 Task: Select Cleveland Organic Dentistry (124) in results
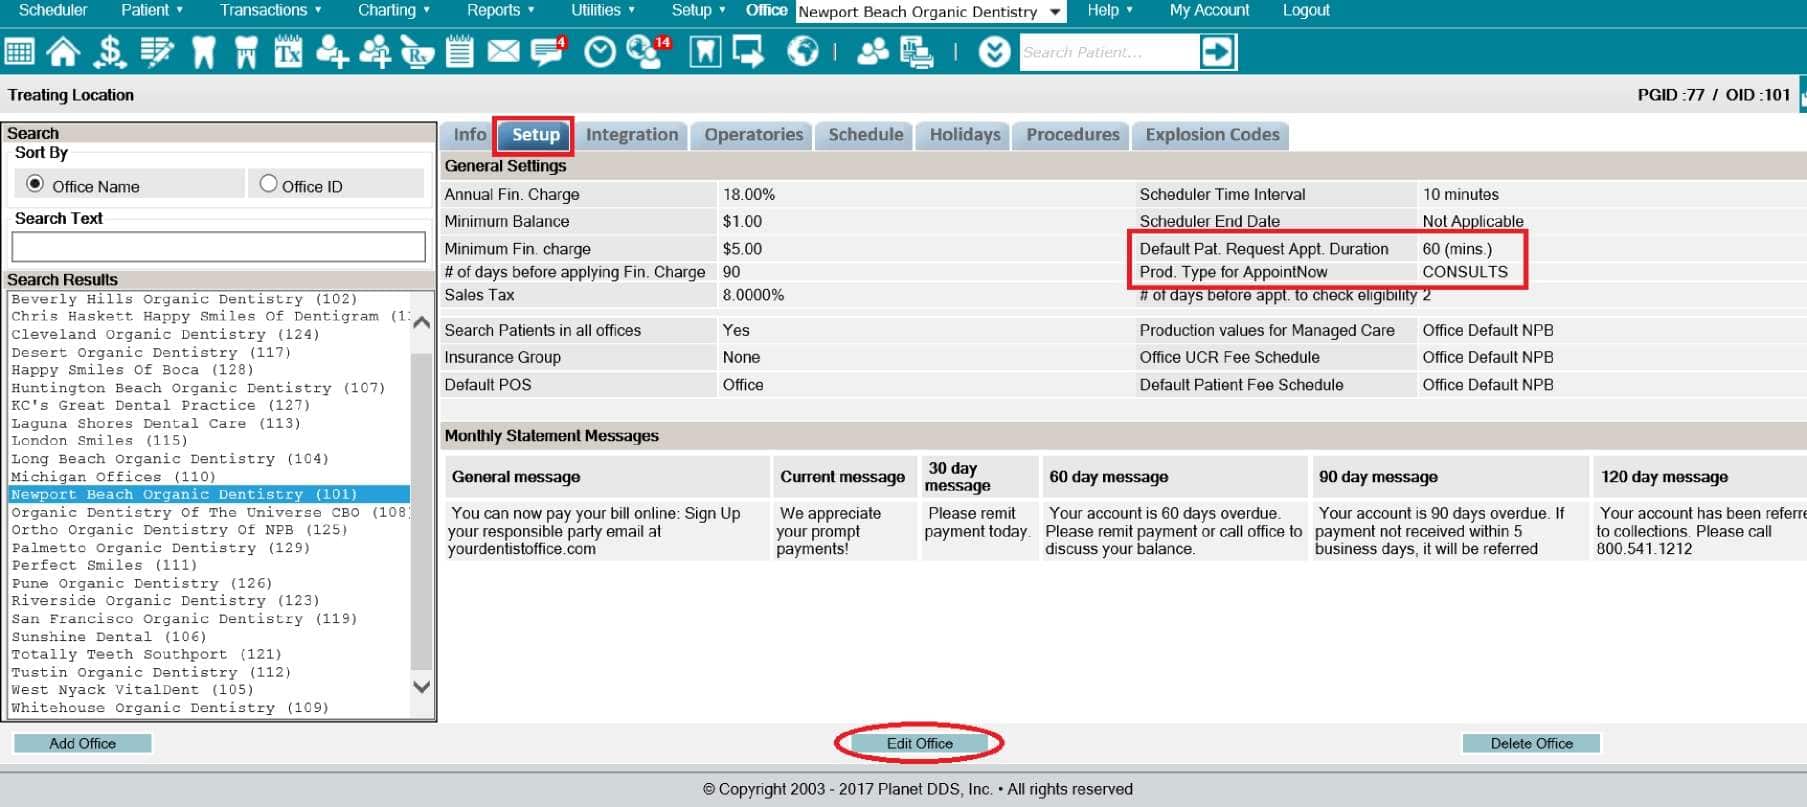pos(165,334)
